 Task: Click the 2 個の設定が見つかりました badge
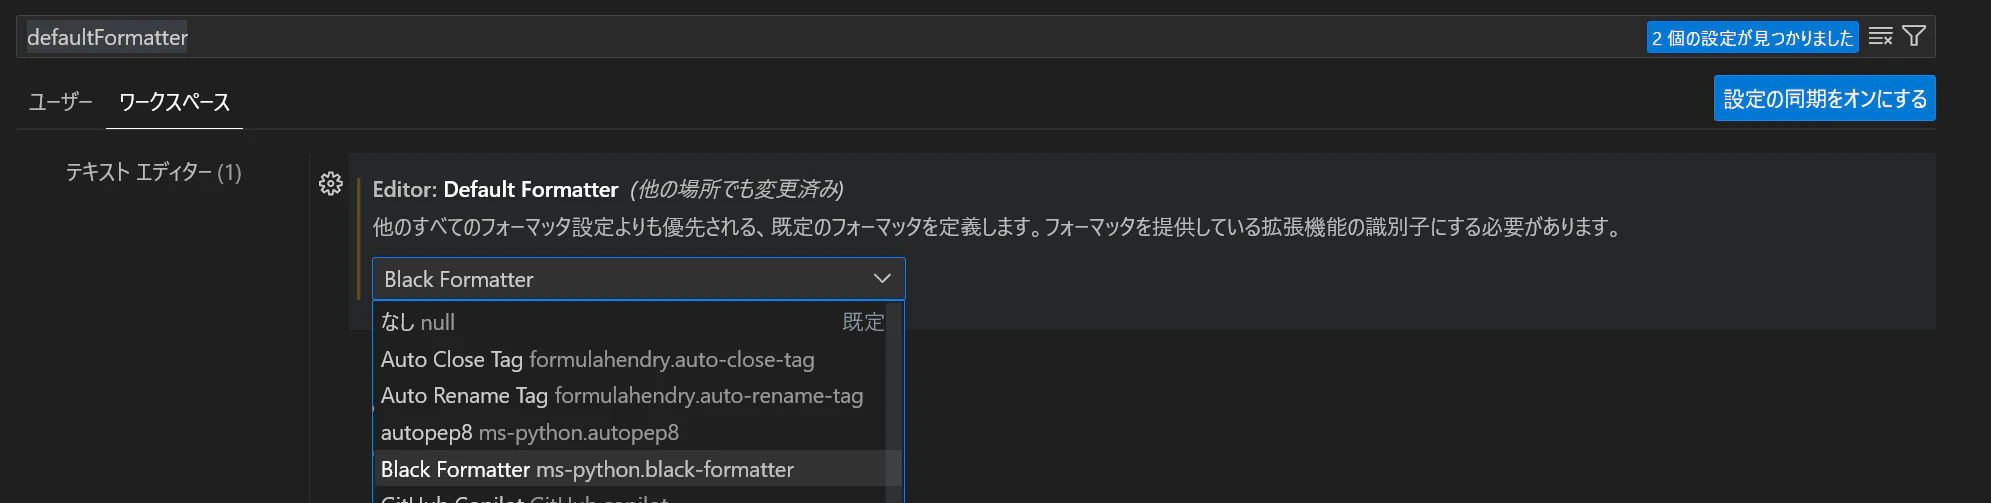tap(1752, 38)
